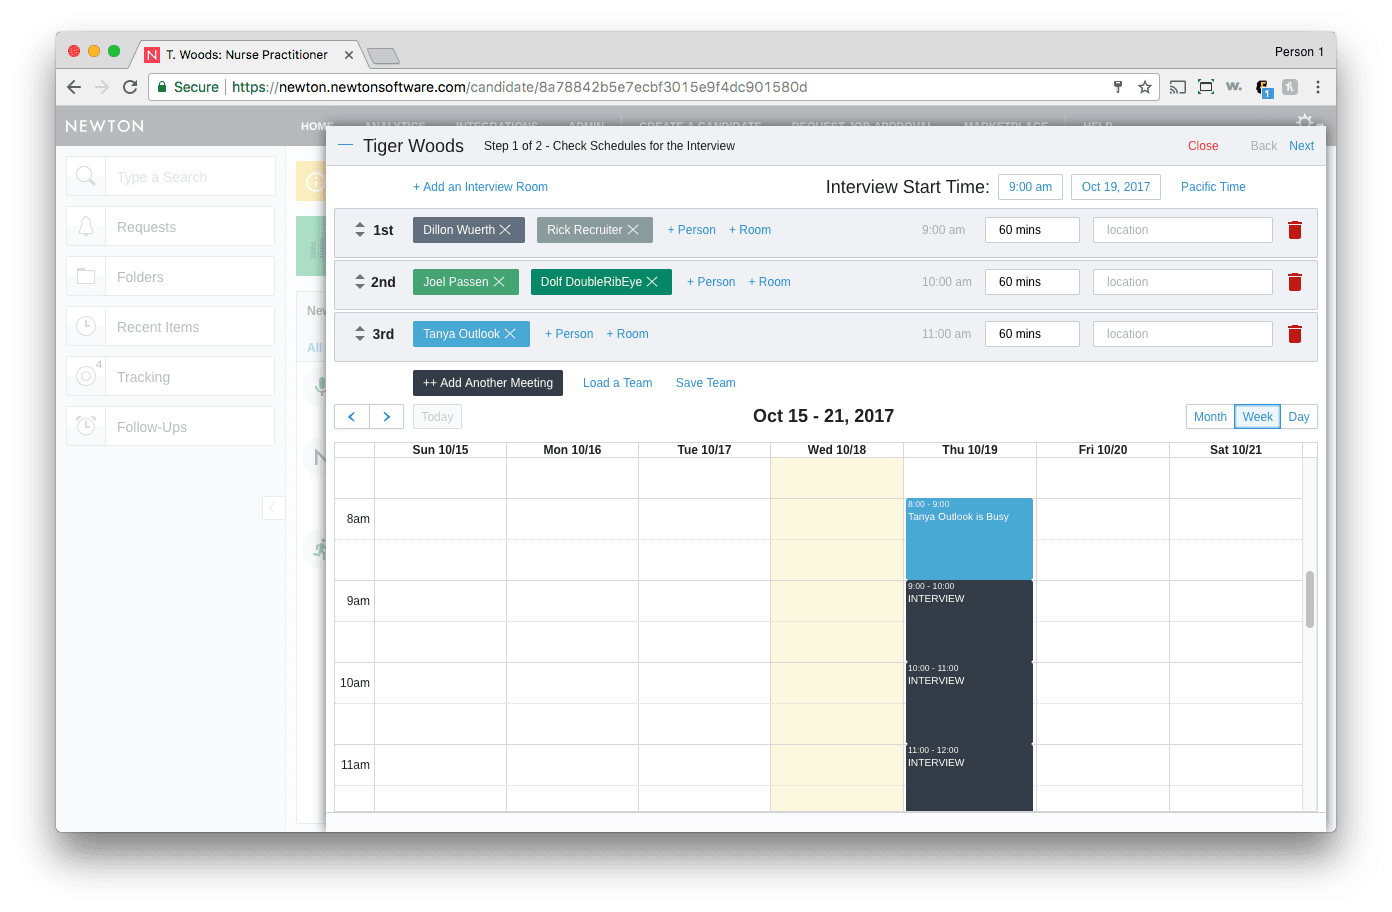The width and height of the screenshot is (1392, 912).
Task: Select the Week calendar view
Action: (1257, 417)
